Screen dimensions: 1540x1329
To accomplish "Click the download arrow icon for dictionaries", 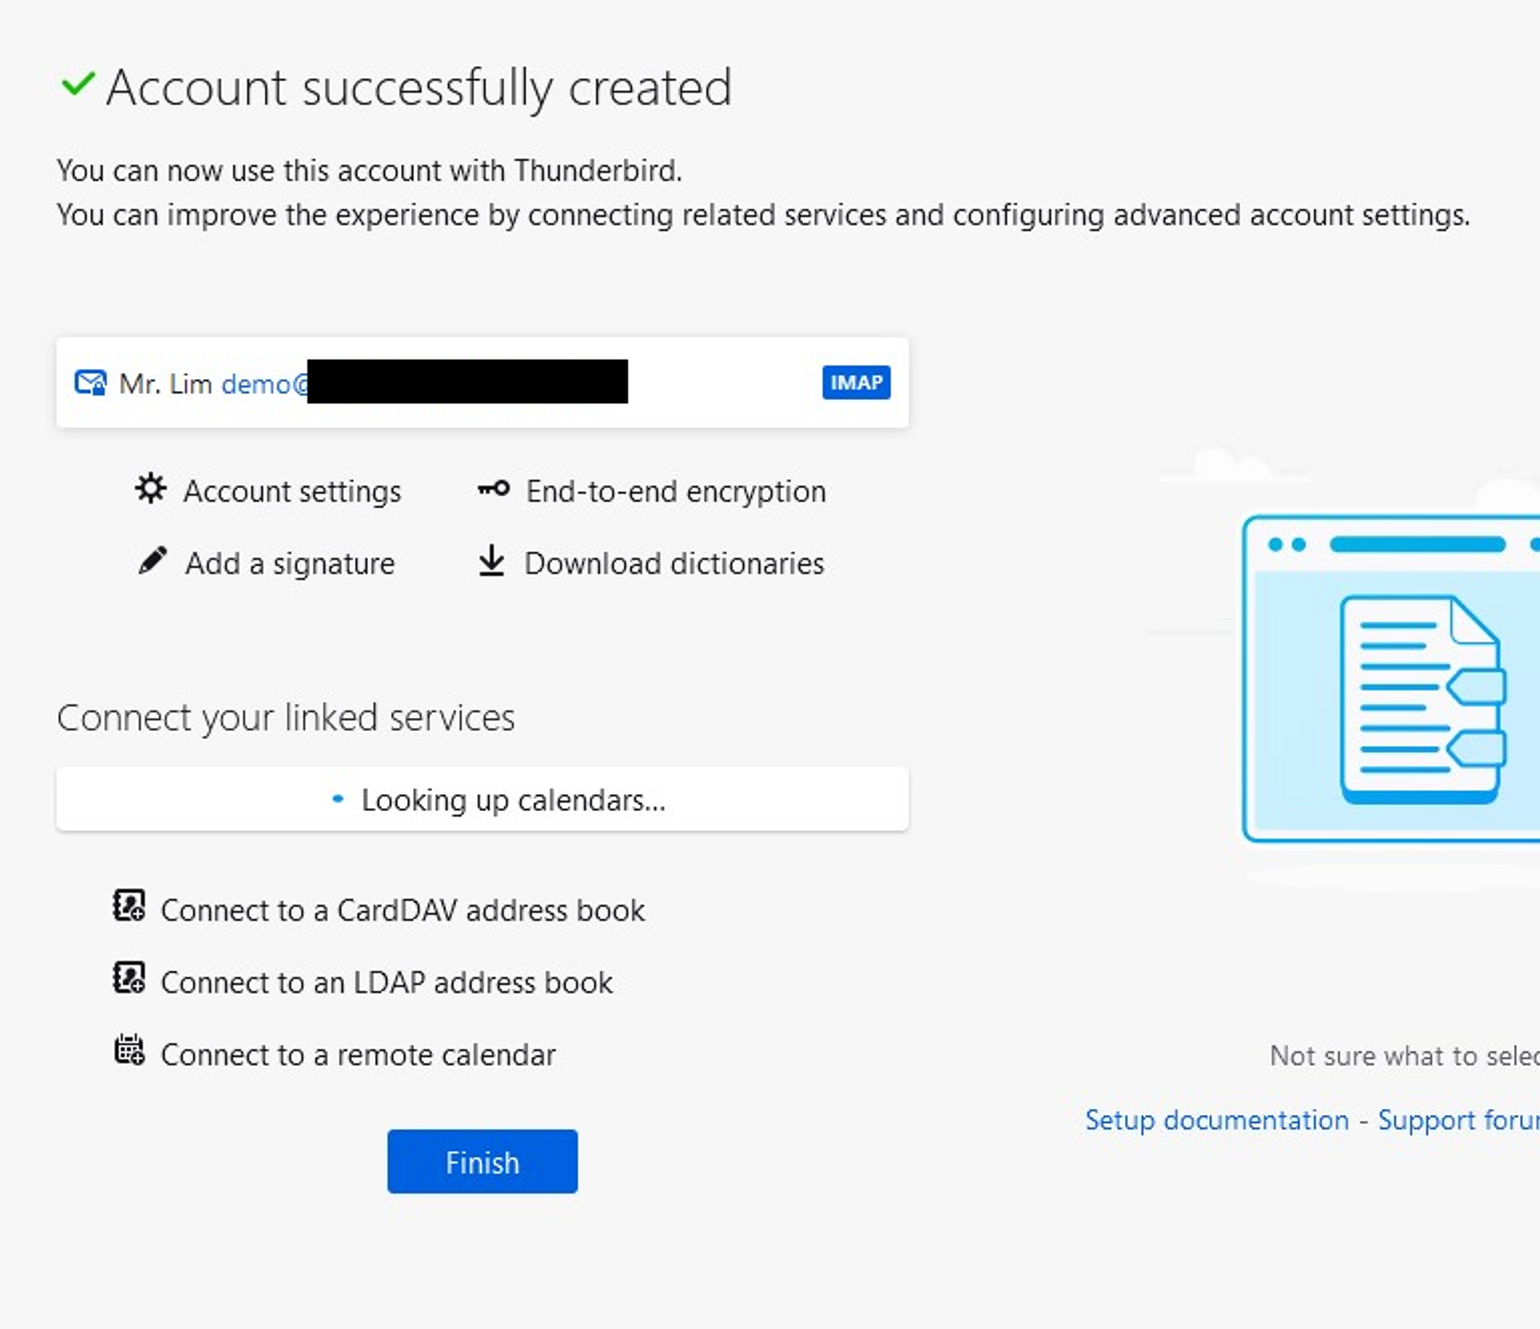I will 491,561.
